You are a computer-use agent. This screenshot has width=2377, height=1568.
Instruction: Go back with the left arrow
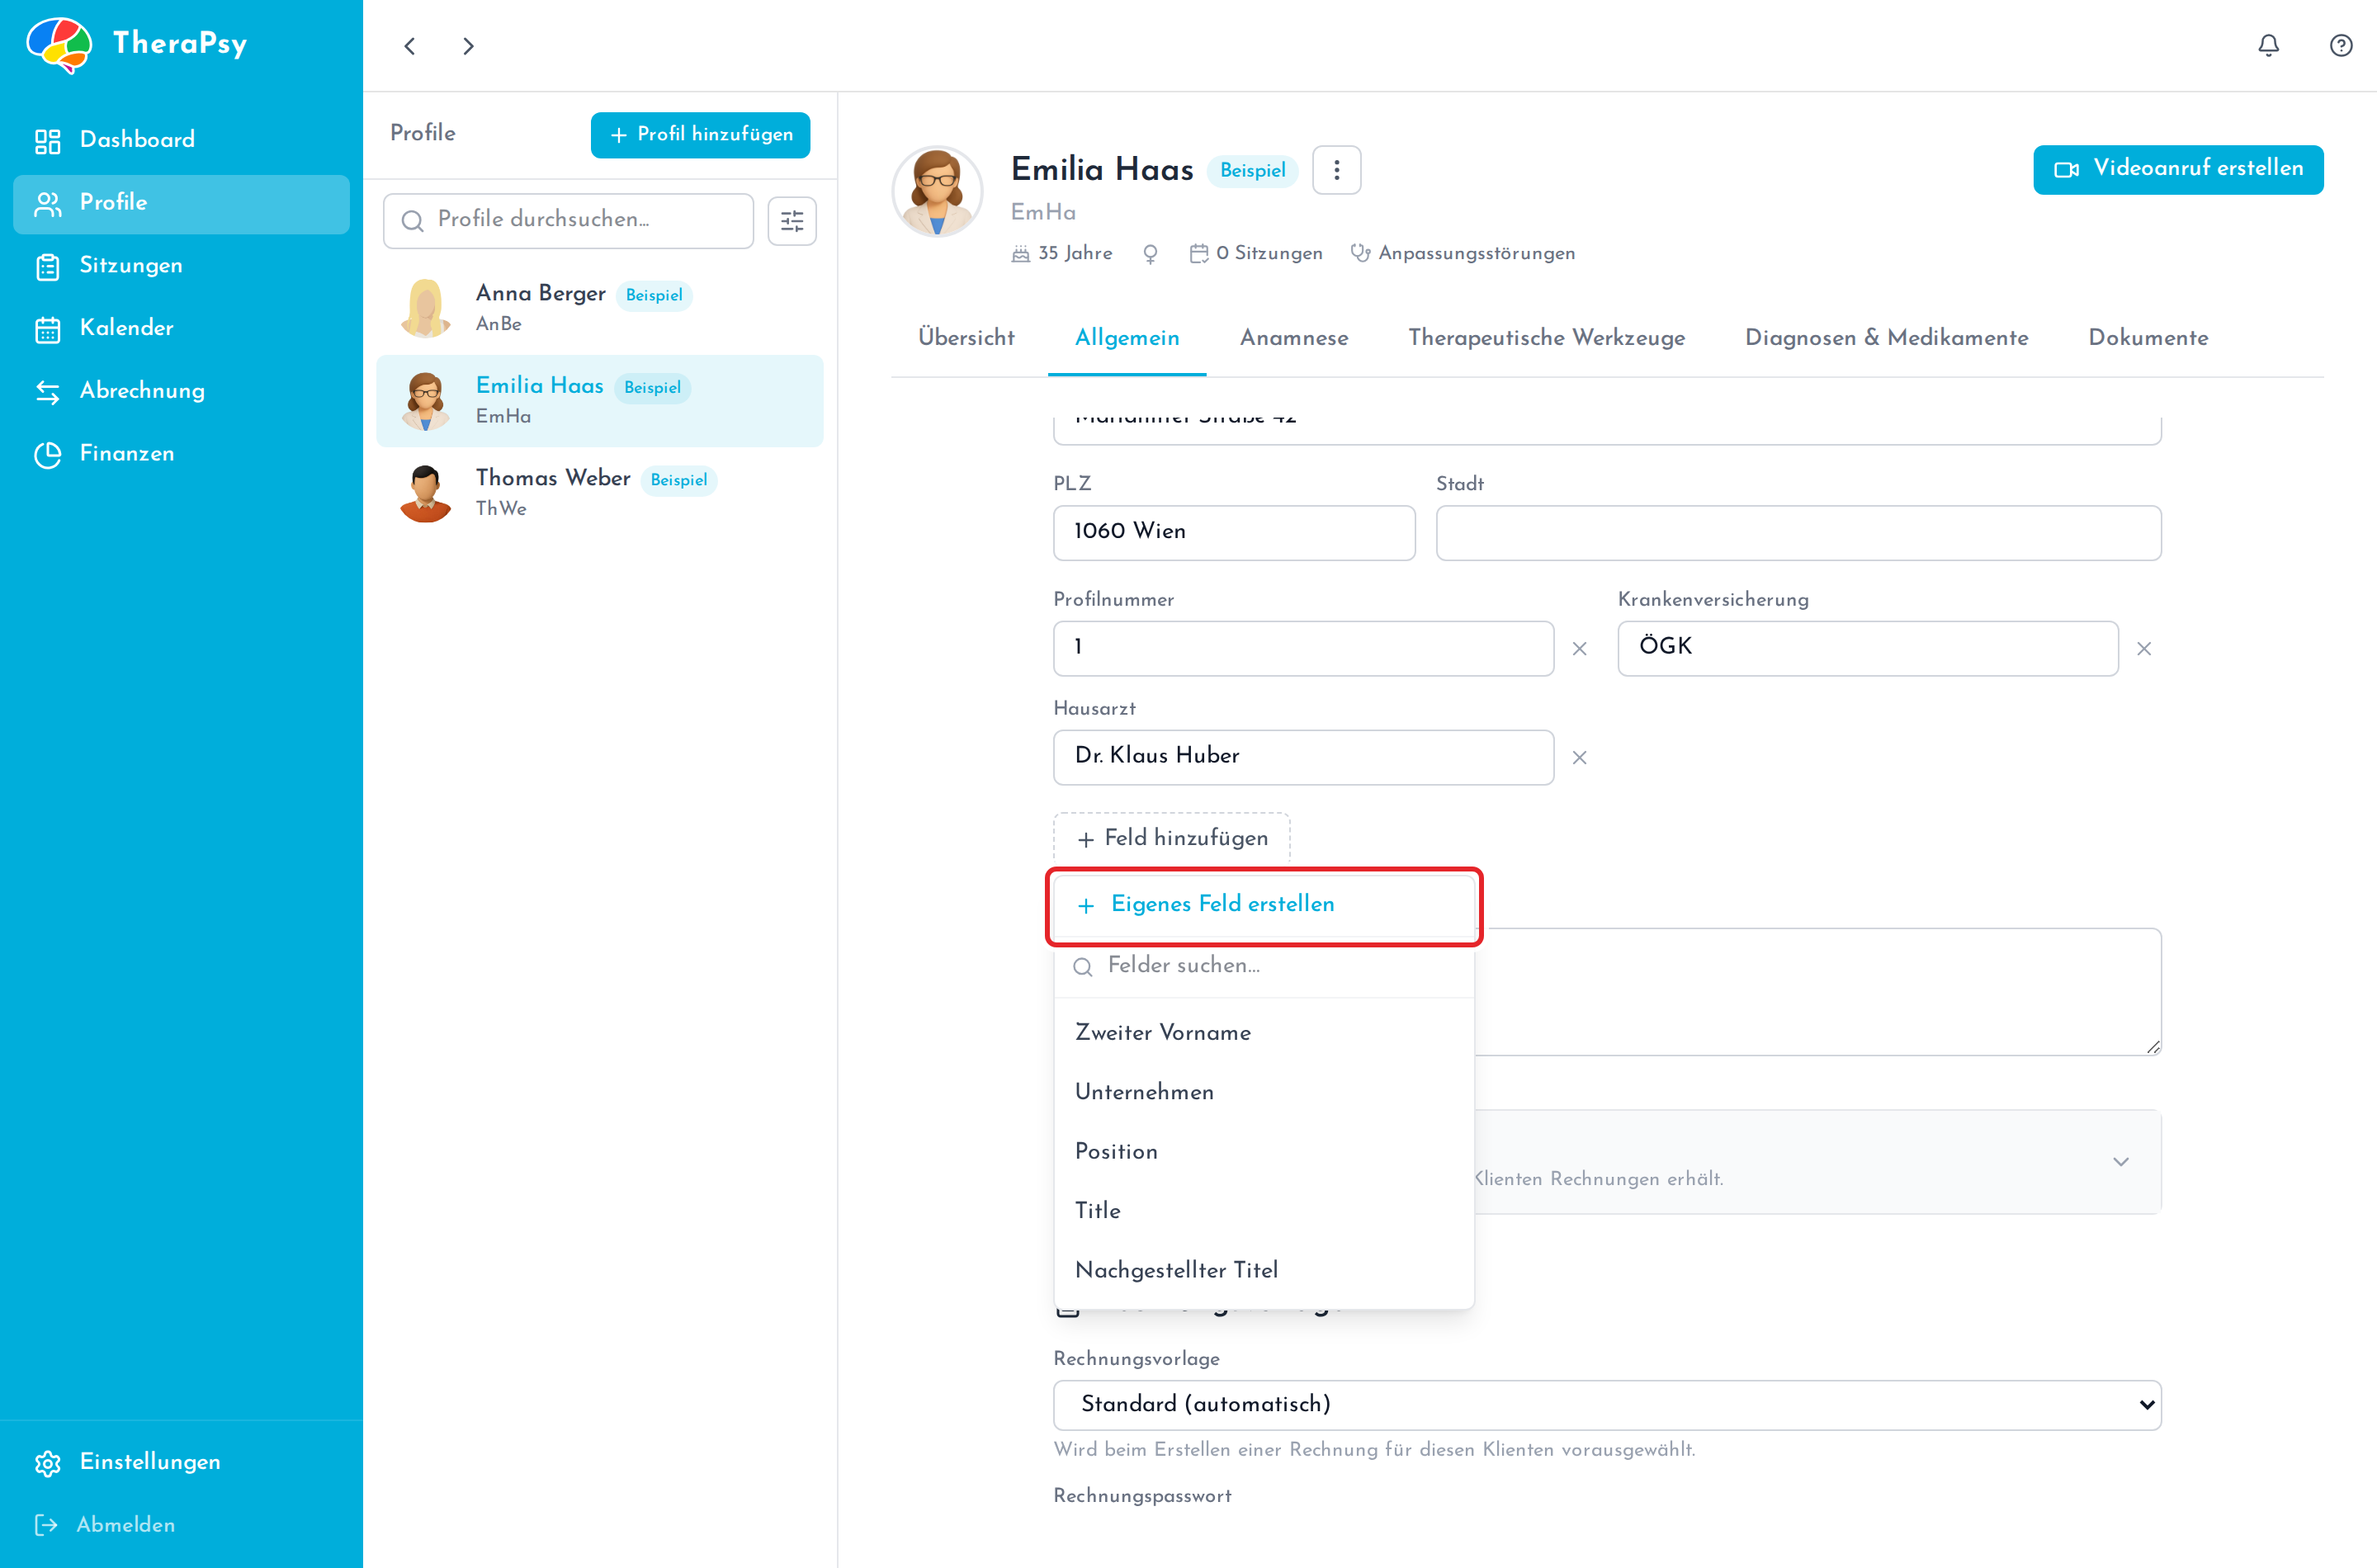pos(410,46)
